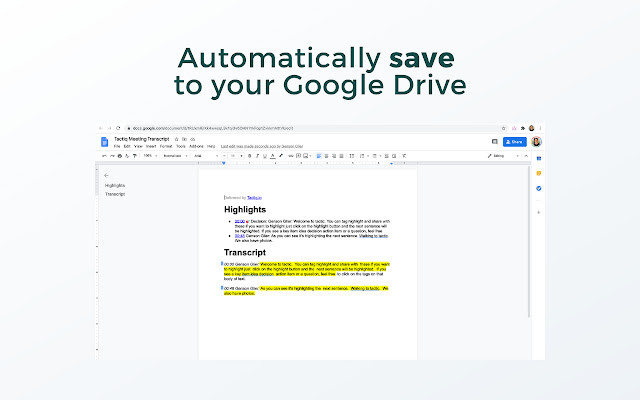This screenshot has width=640, height=400.
Task: Insert a link from the toolbar
Action: (291, 156)
